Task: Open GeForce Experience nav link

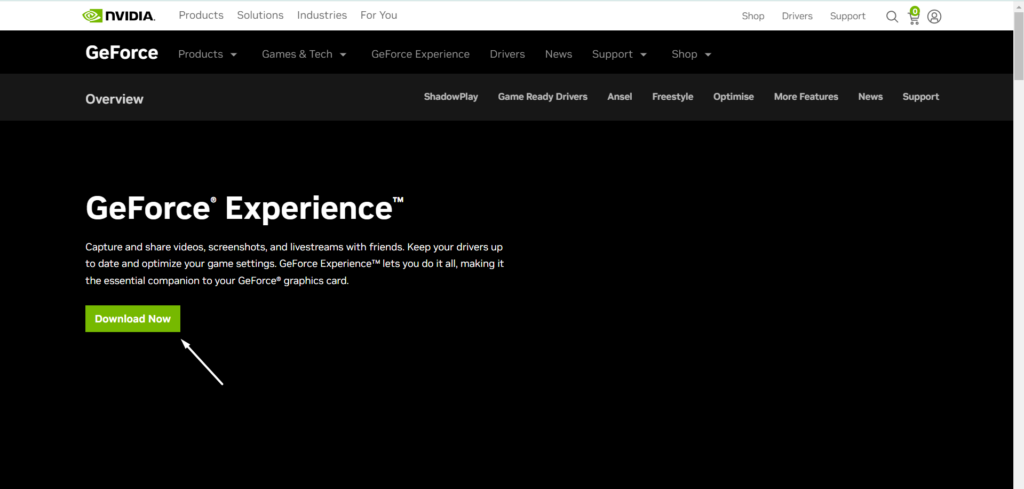Action: click(421, 54)
